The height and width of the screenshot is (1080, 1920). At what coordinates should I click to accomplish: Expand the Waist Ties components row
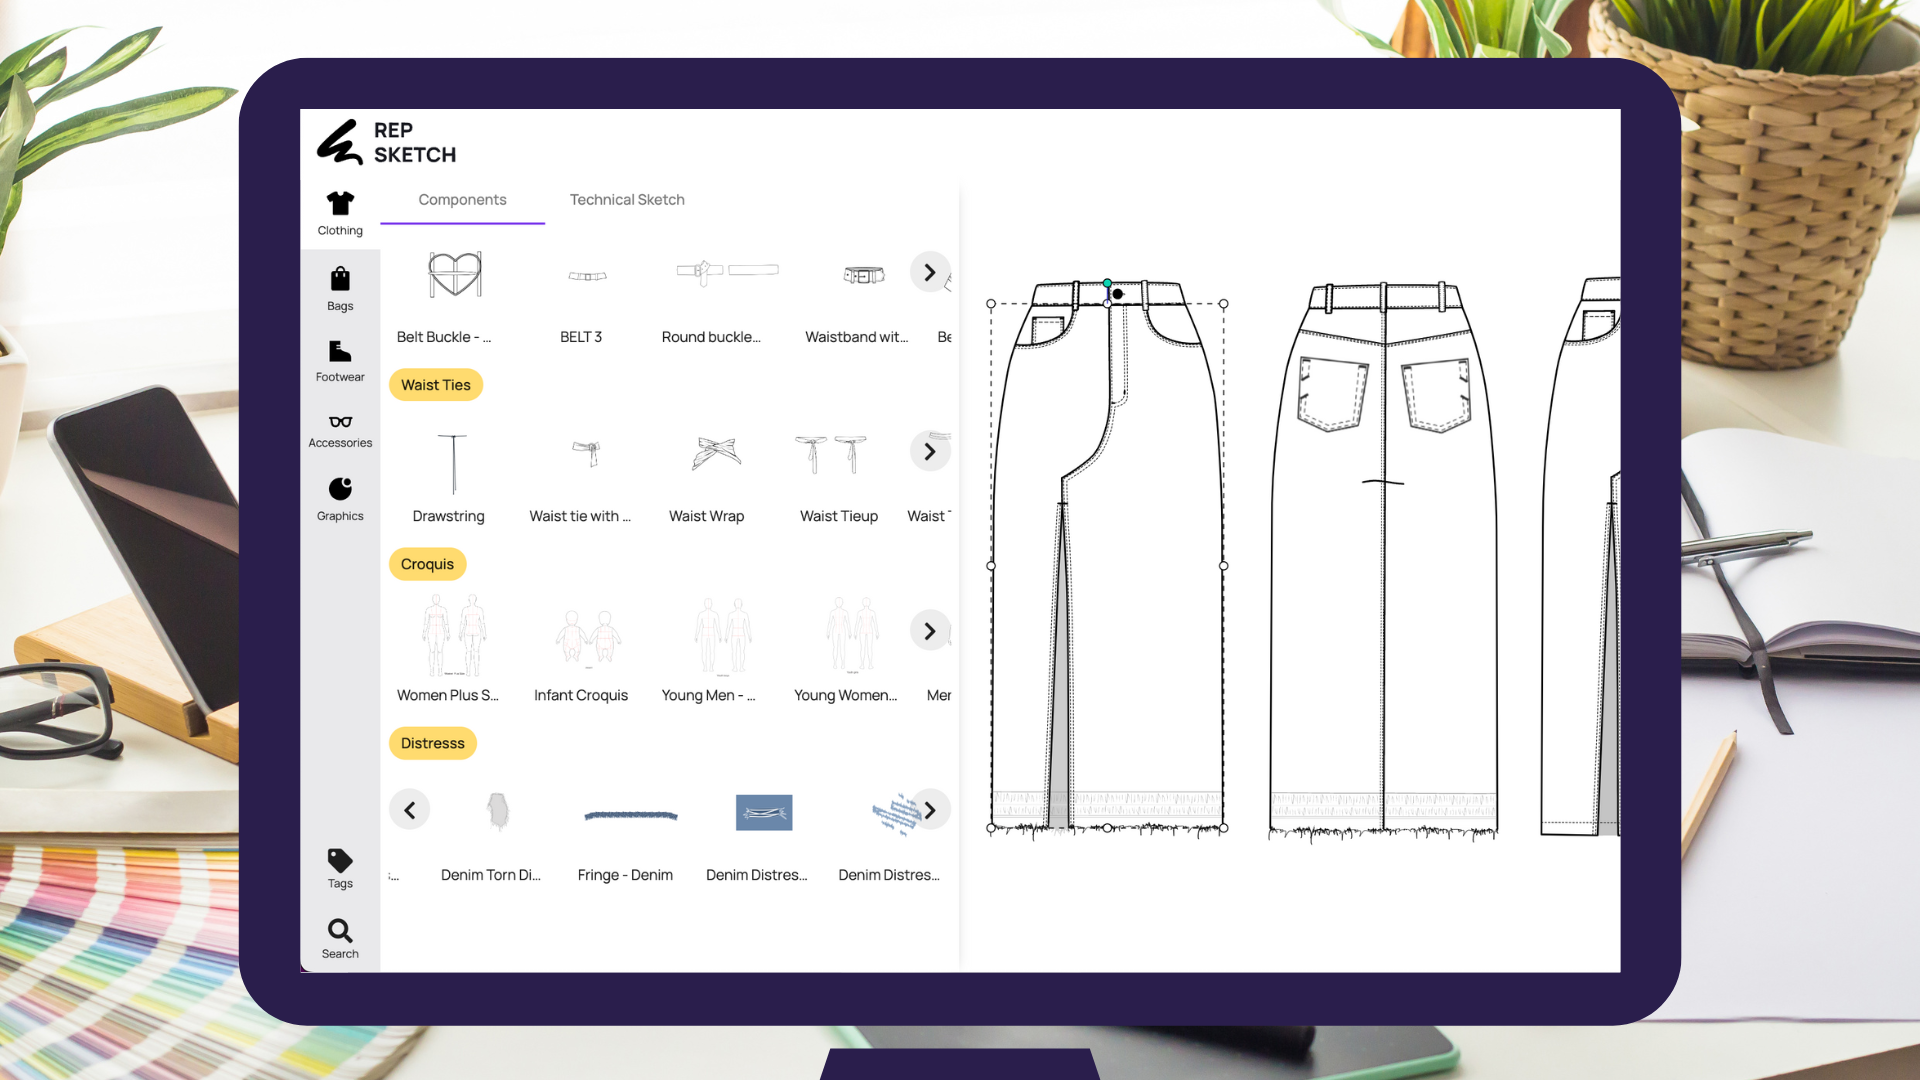930,451
